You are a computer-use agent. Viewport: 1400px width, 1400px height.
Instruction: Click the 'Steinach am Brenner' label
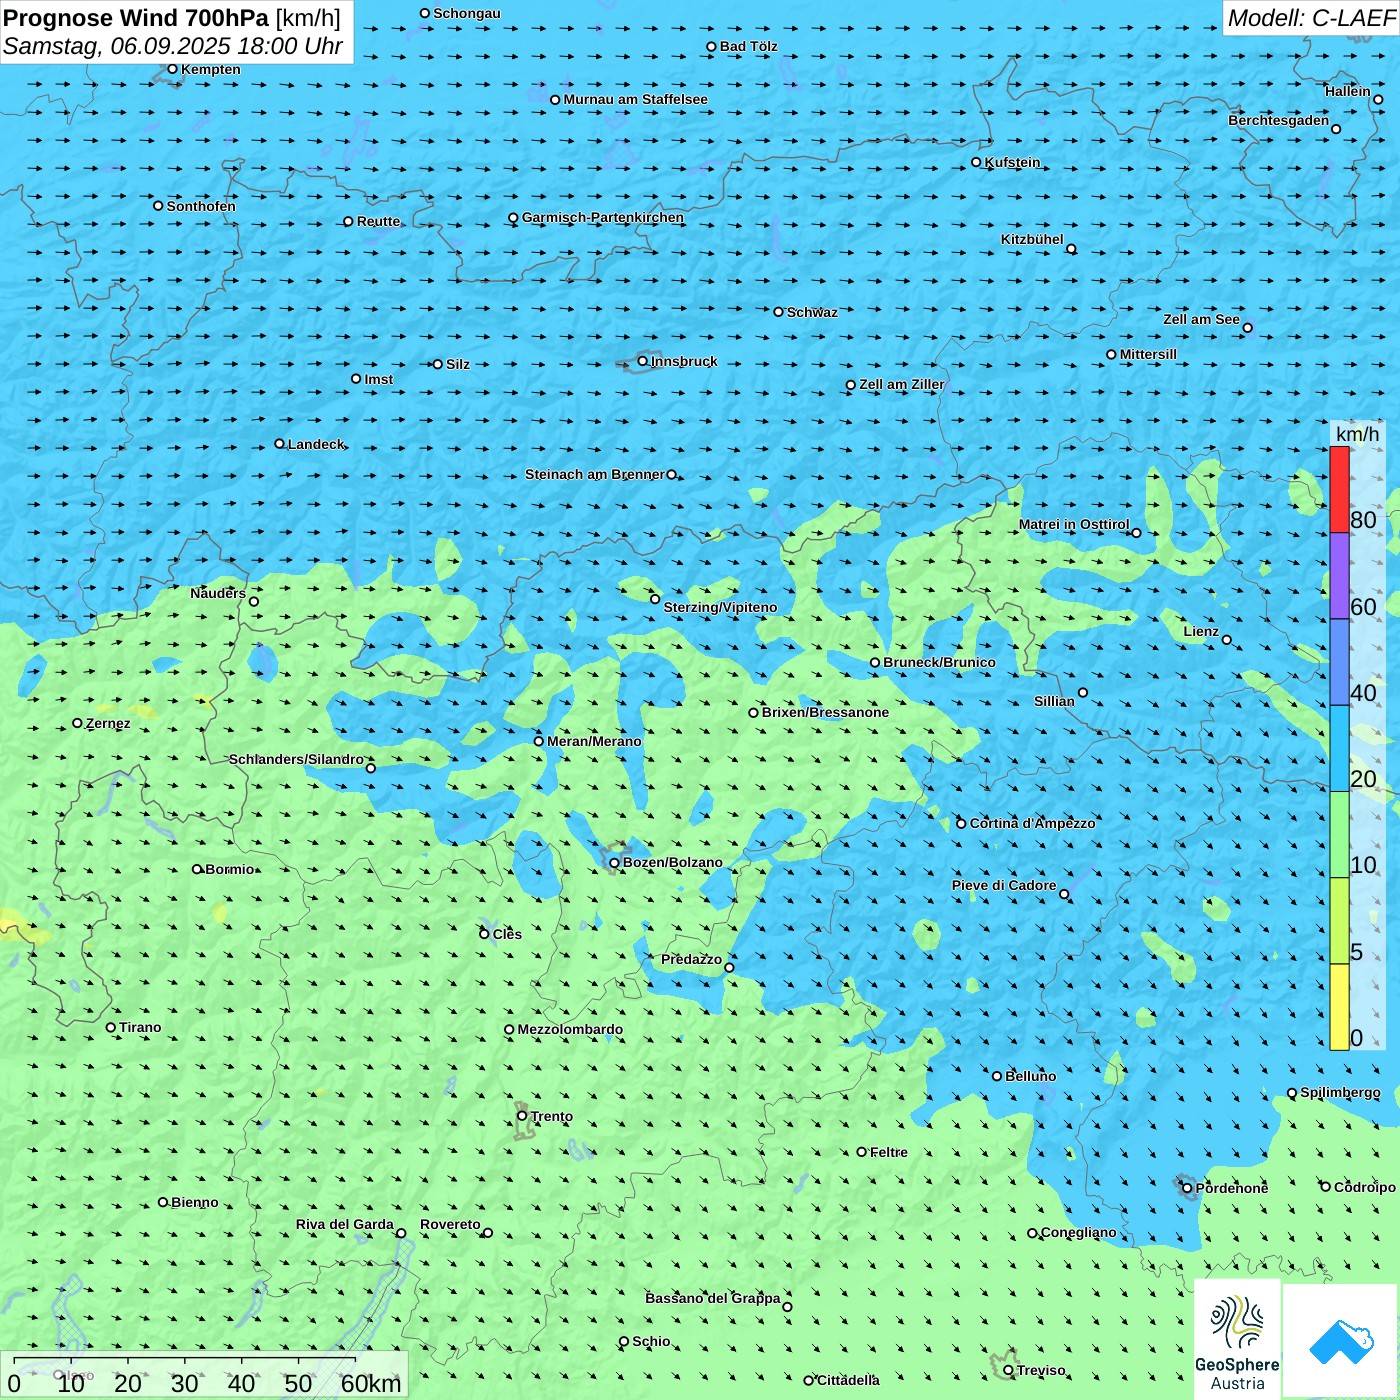tap(595, 474)
